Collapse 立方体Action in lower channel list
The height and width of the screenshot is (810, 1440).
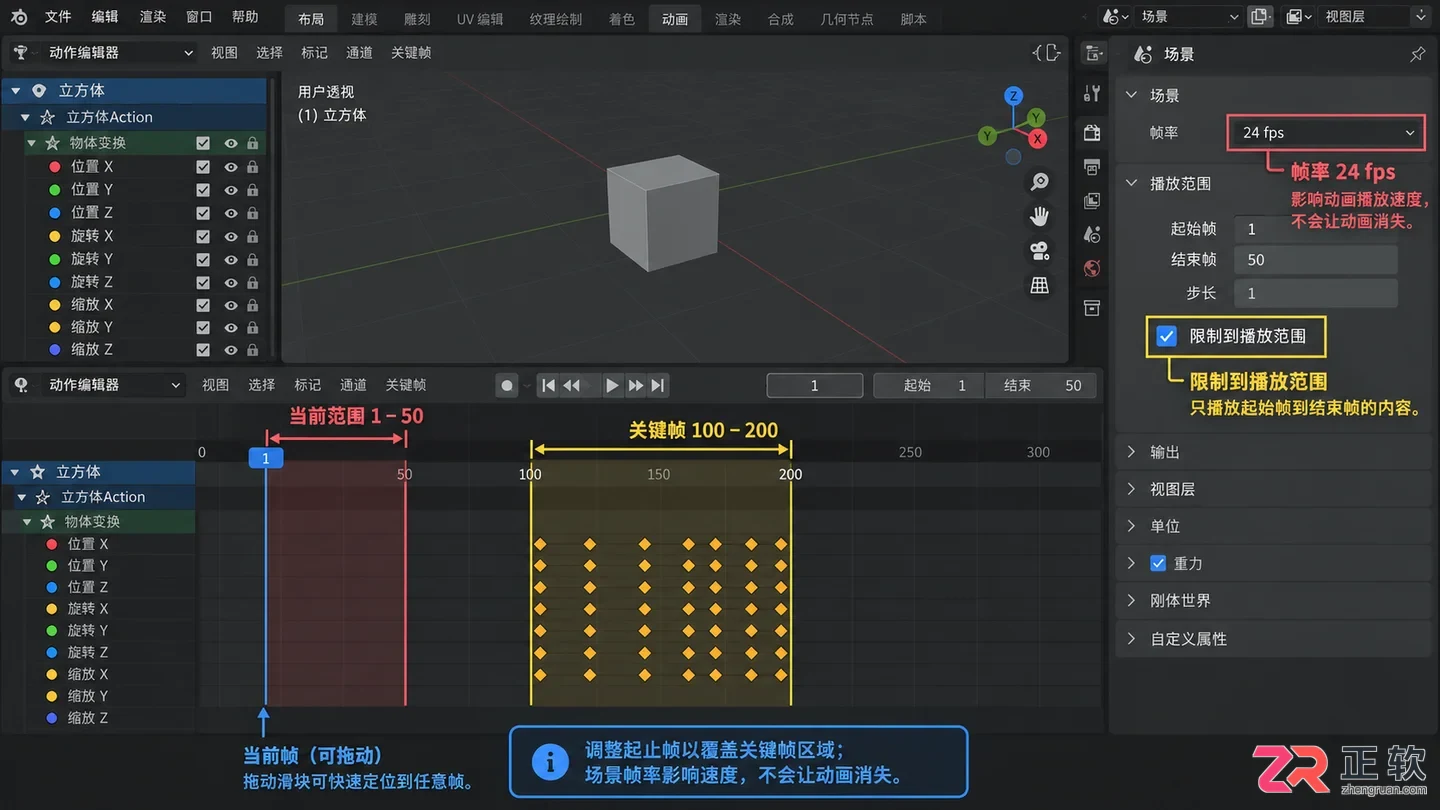21,497
